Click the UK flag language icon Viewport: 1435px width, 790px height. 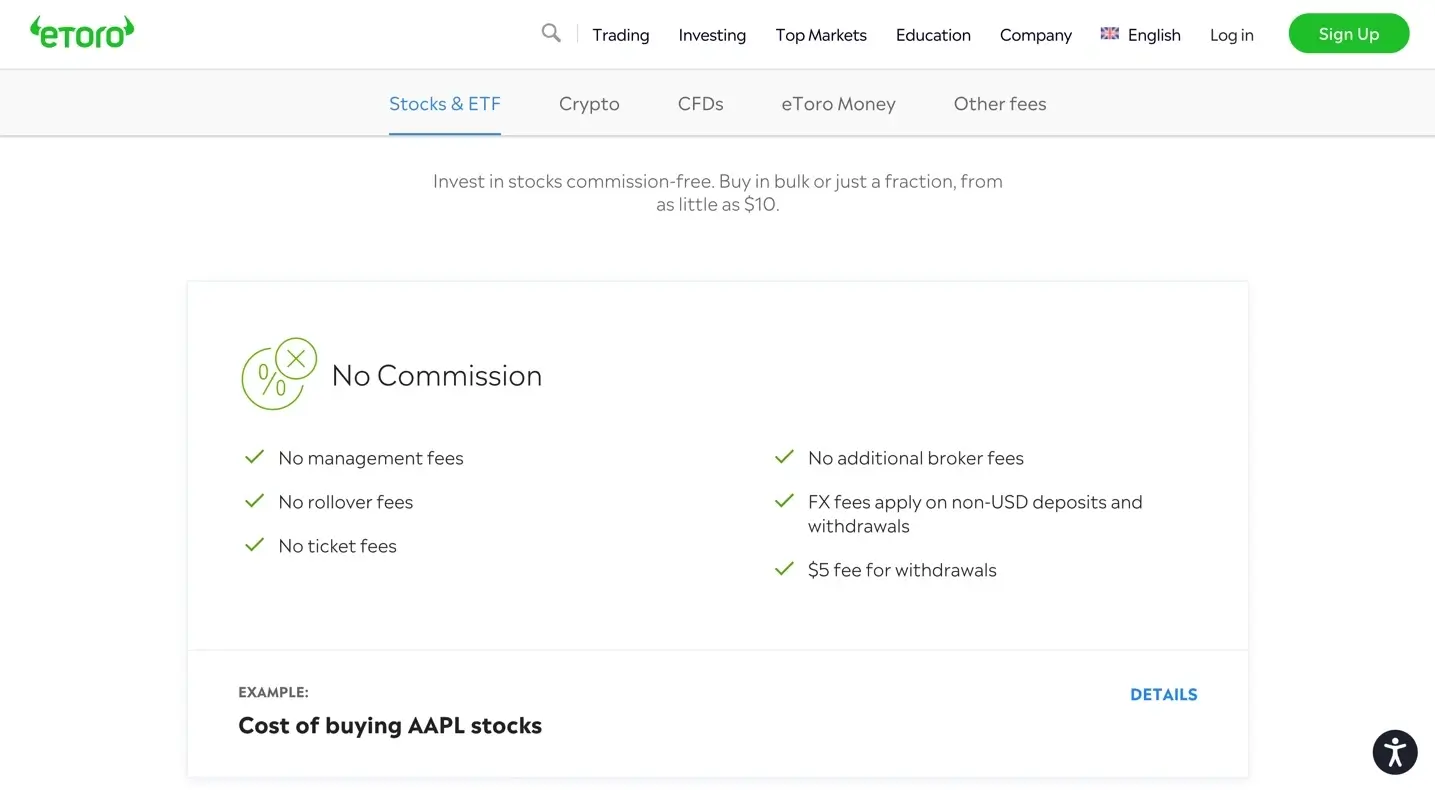pyautogui.click(x=1109, y=34)
